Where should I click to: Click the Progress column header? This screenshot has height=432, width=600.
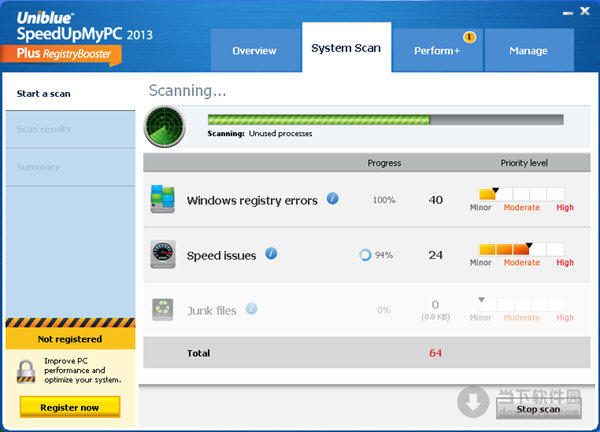coord(384,163)
